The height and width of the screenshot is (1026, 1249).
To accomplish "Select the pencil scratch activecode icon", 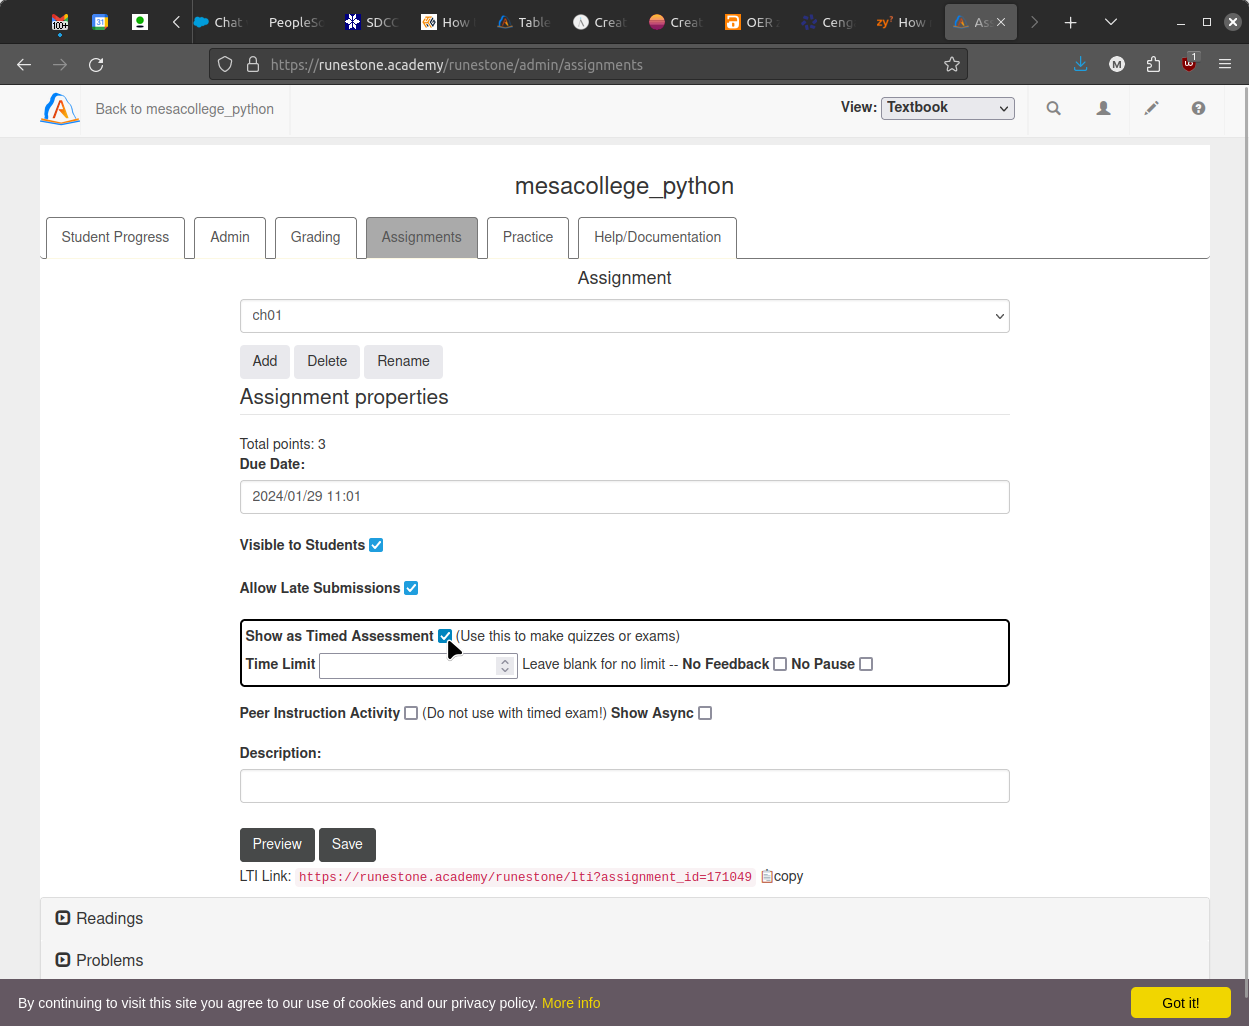I will coord(1151,107).
